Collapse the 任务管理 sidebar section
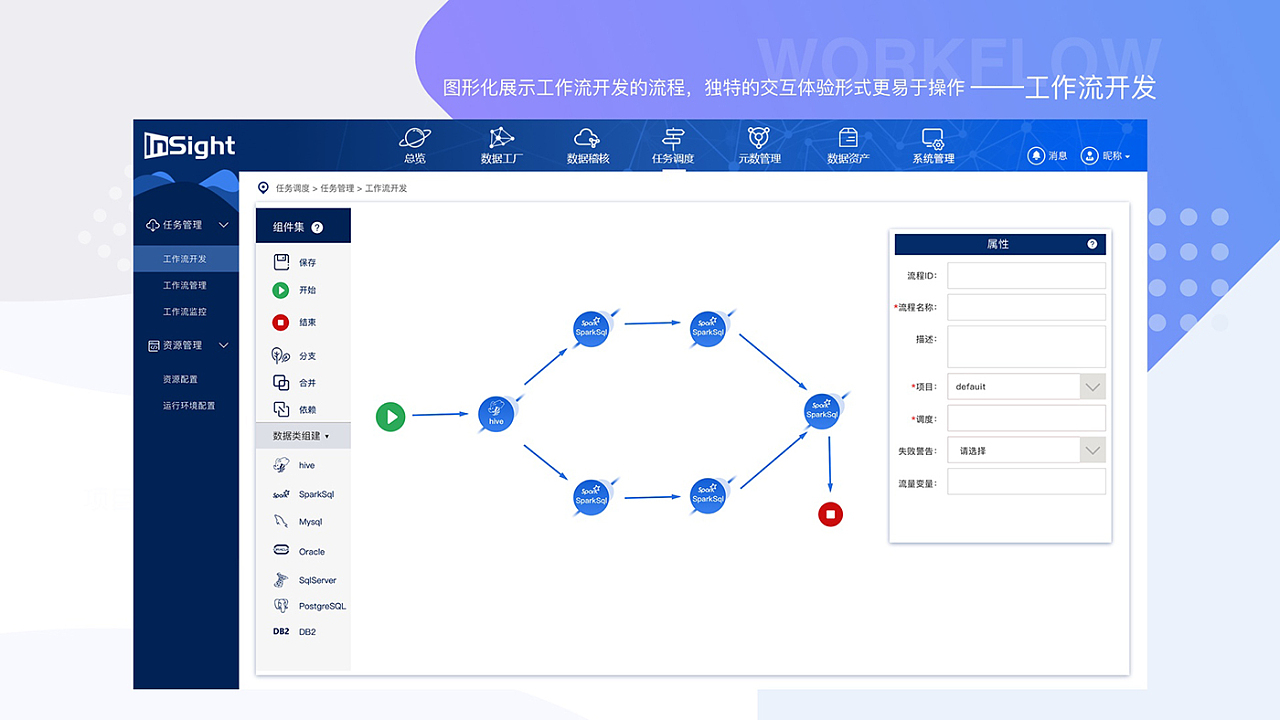 [224, 225]
